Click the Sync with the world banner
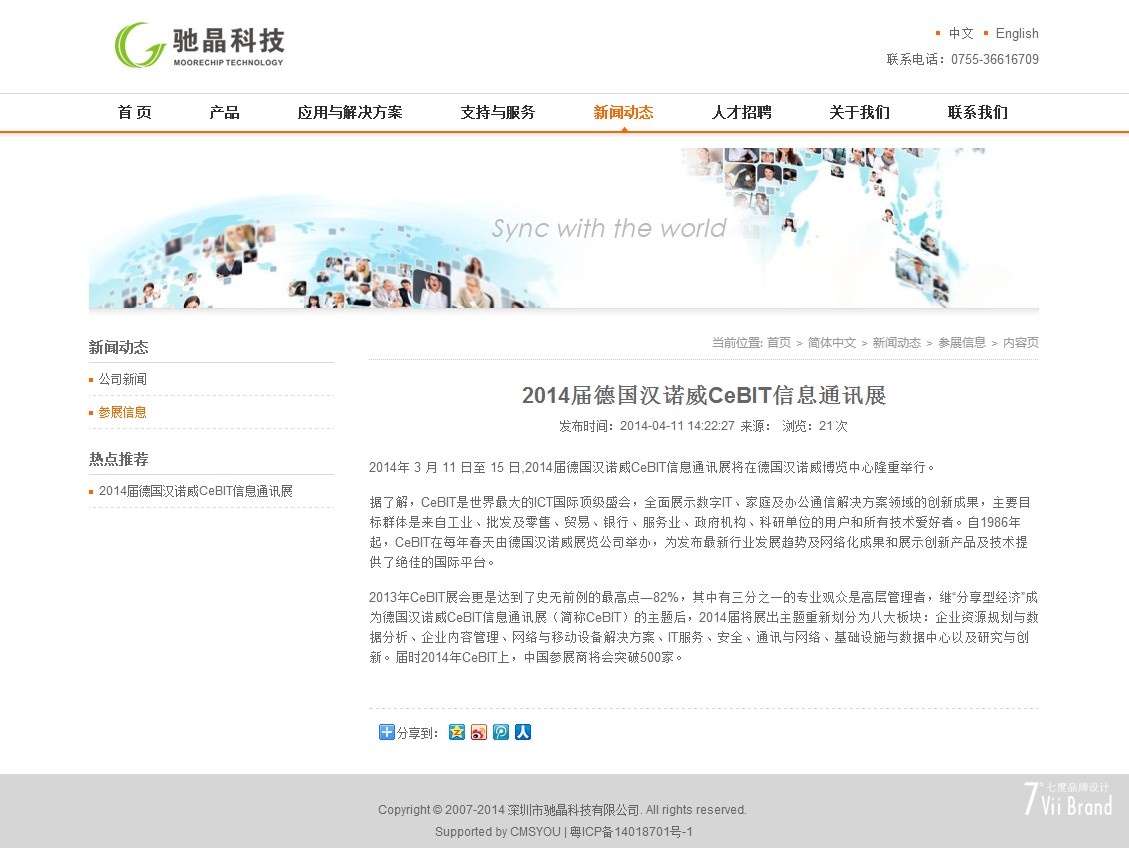 click(564, 228)
